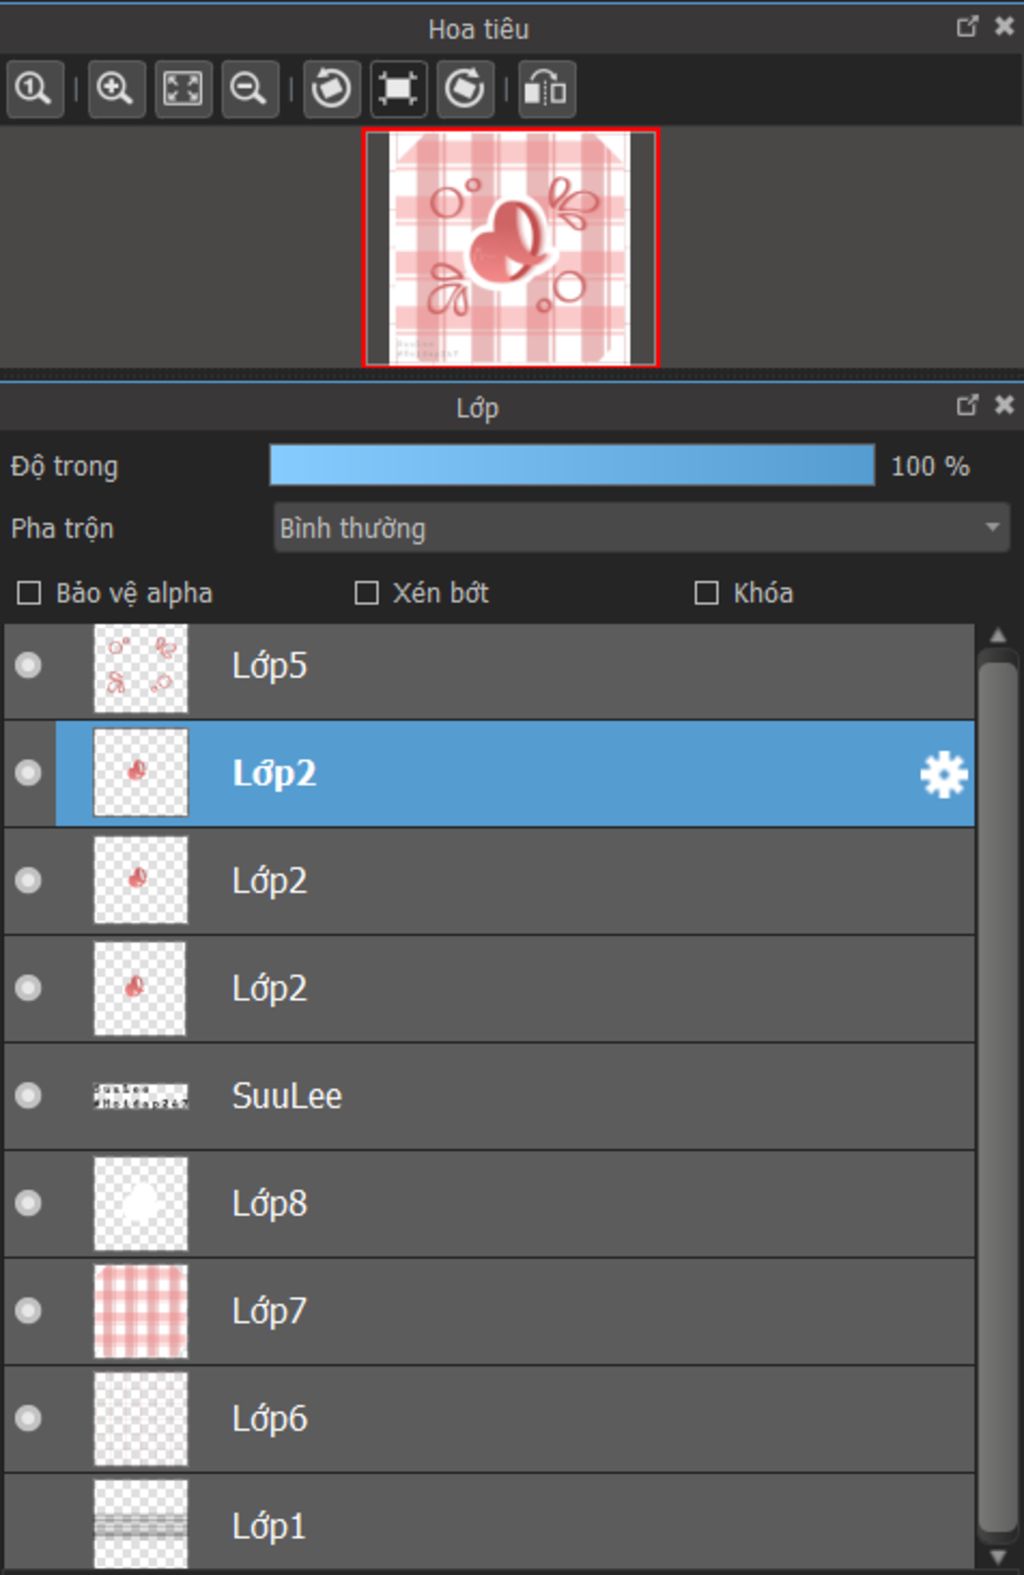
Task: Click the zoom to 100% navigator icon
Action: [35, 89]
